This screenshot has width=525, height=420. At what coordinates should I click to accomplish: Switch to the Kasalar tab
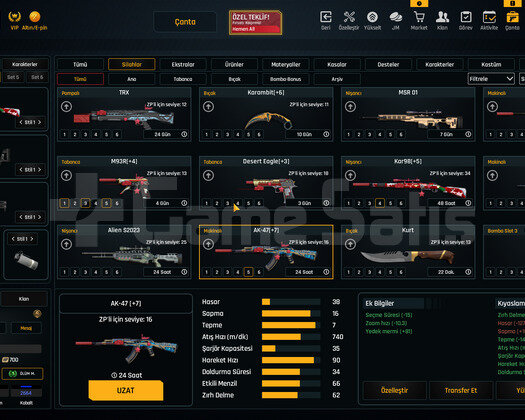click(337, 64)
